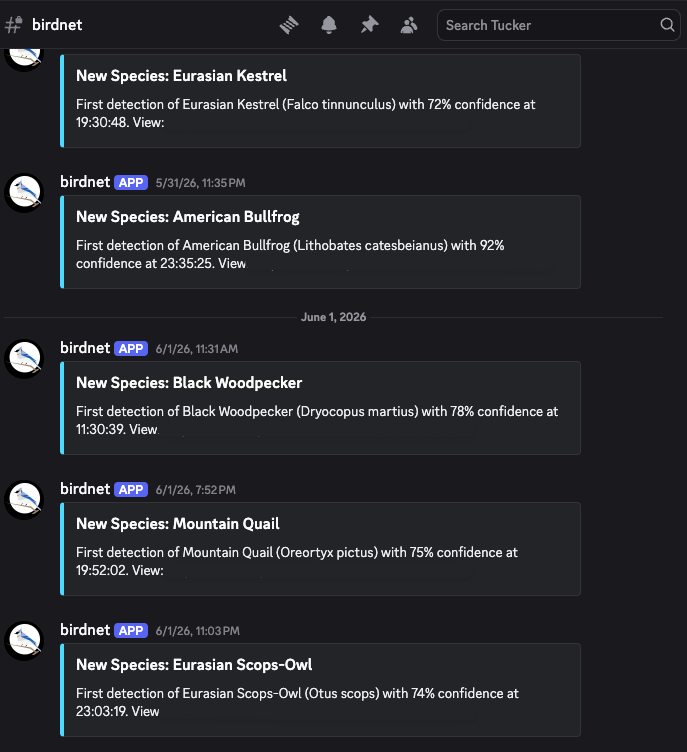The width and height of the screenshot is (687, 752).
Task: Select the New Species: Black Woodpecker title
Action: coord(189,383)
